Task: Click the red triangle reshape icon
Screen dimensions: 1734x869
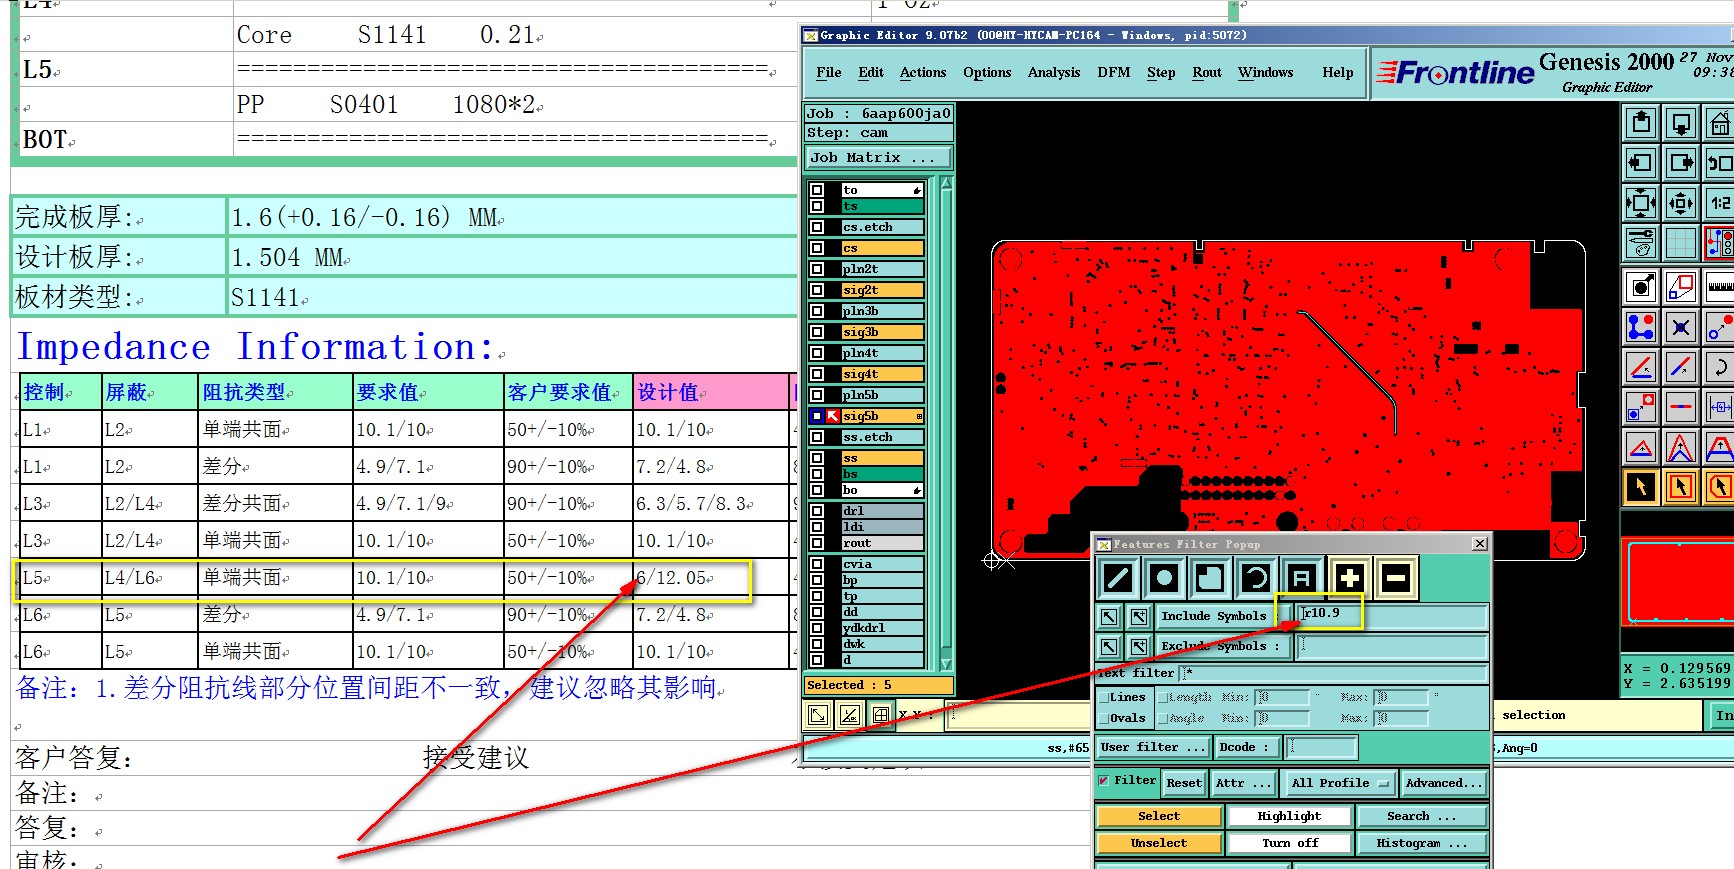Action: coord(1641,447)
